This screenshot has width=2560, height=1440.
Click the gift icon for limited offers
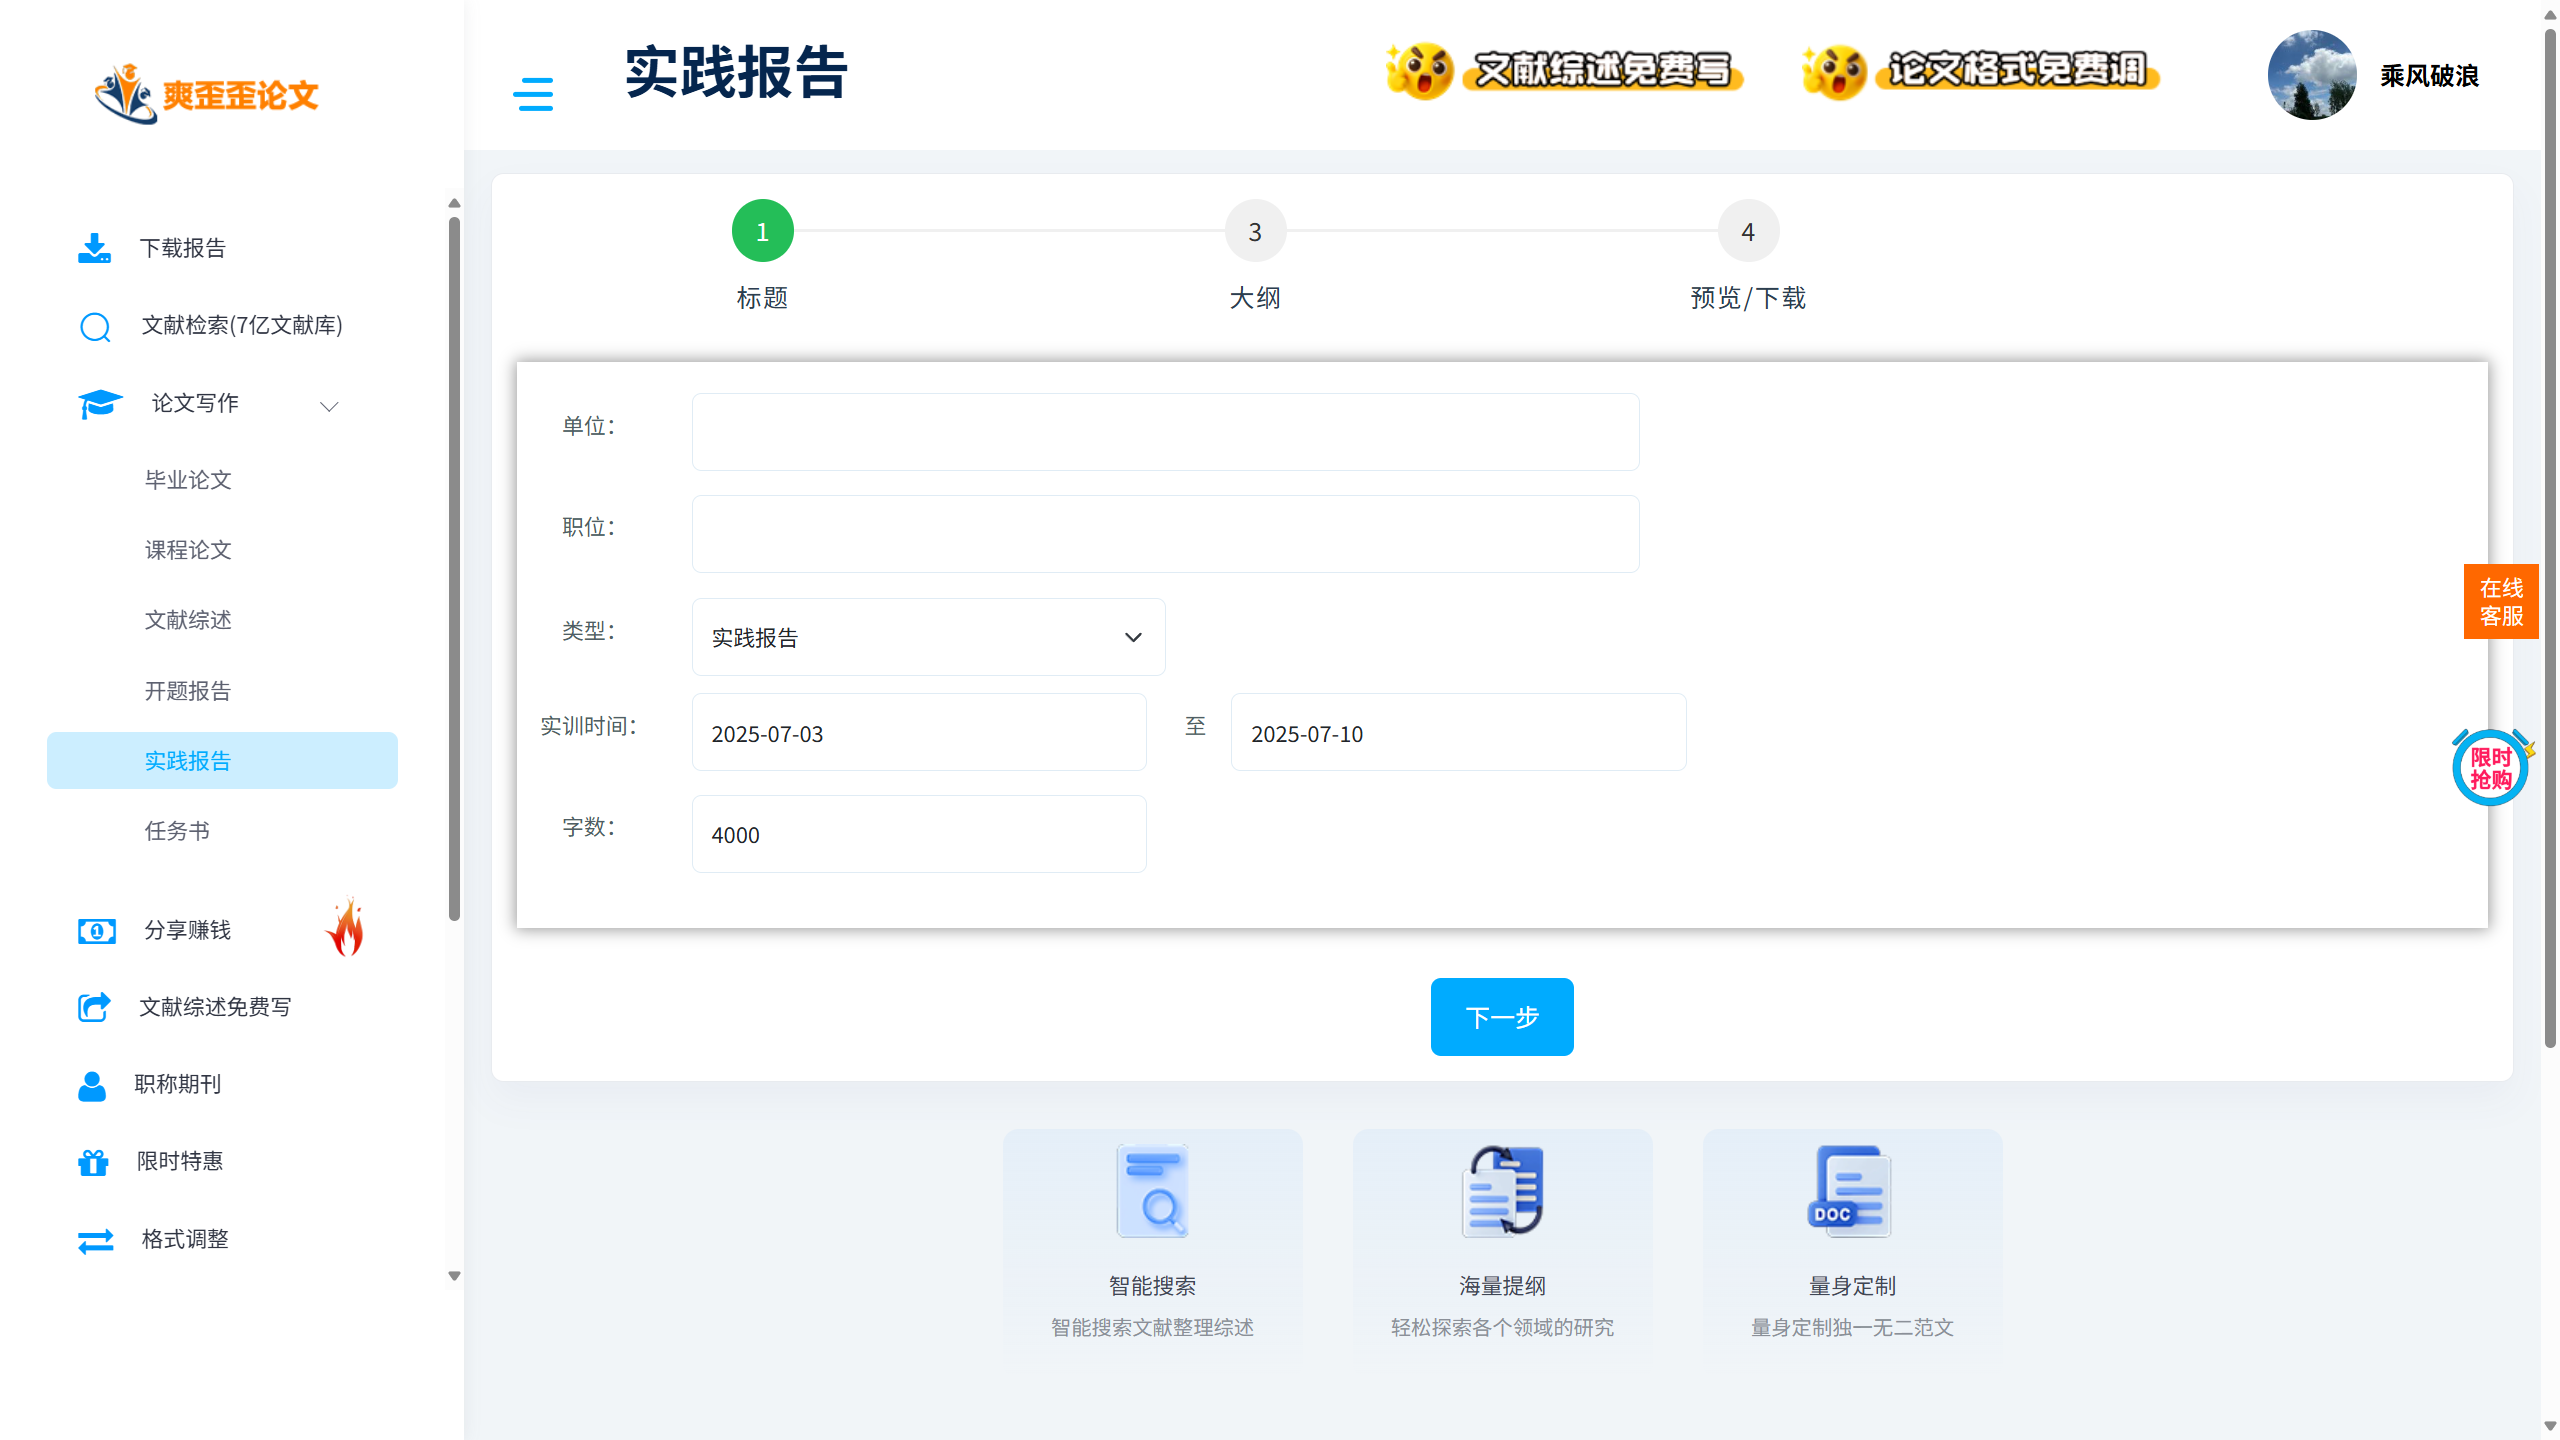(93, 1162)
